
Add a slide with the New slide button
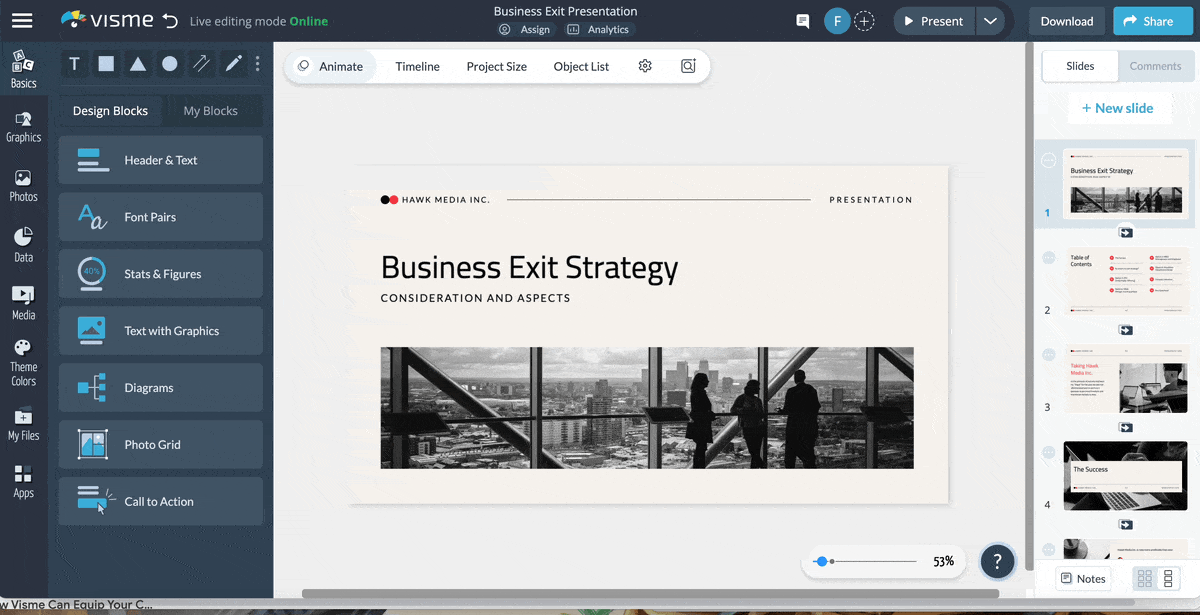1119,107
